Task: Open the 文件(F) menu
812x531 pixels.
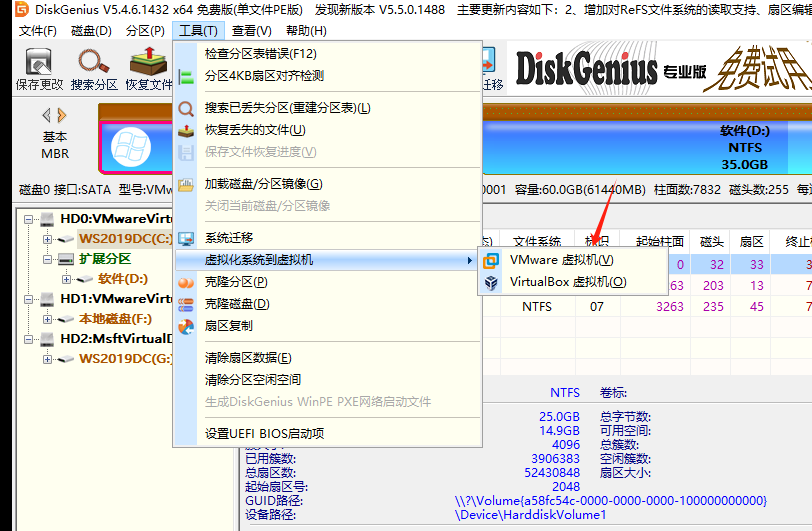Action: coord(38,31)
